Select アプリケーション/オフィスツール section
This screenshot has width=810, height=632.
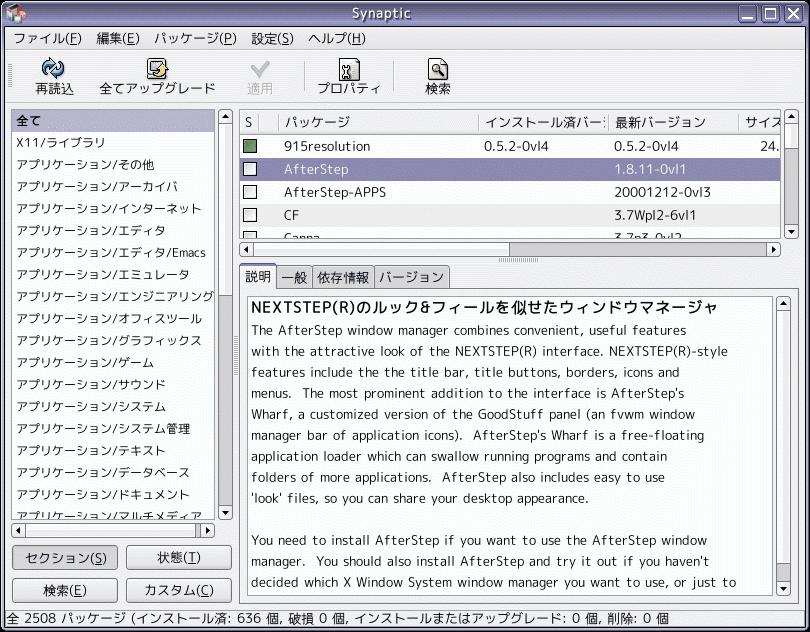113,318
